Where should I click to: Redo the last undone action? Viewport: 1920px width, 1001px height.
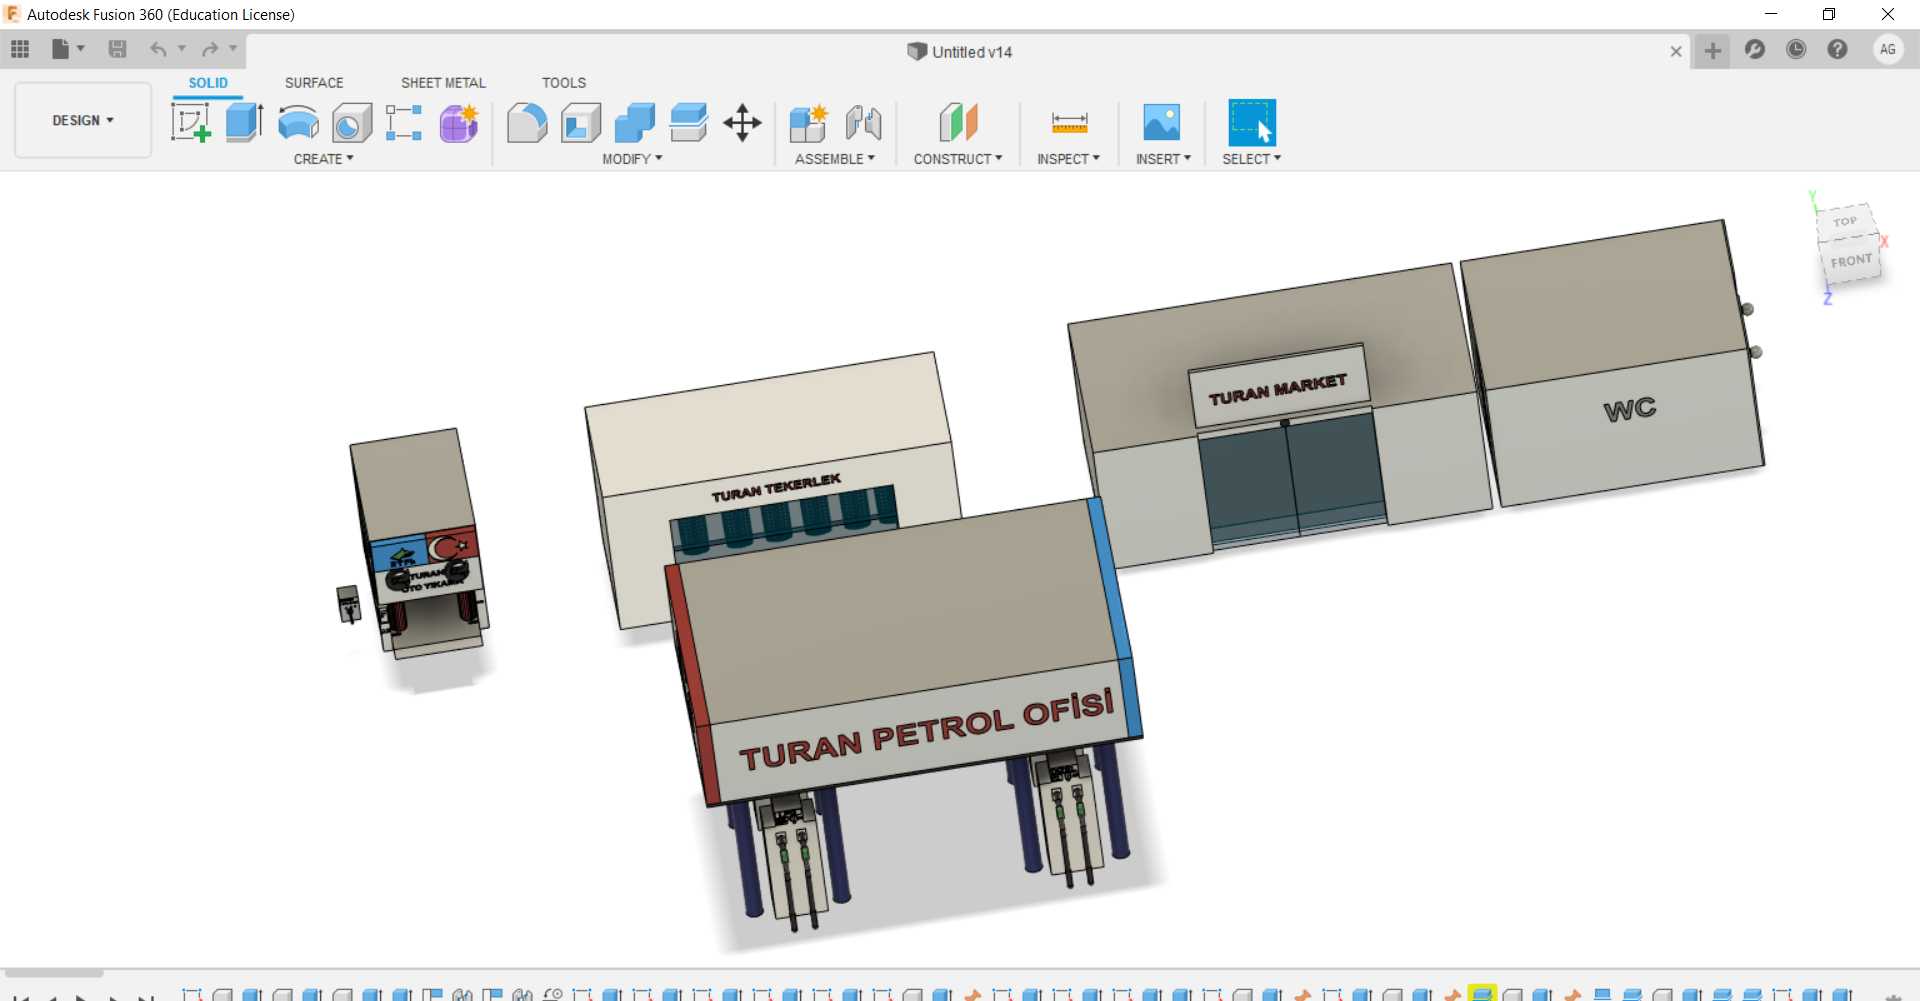209,49
